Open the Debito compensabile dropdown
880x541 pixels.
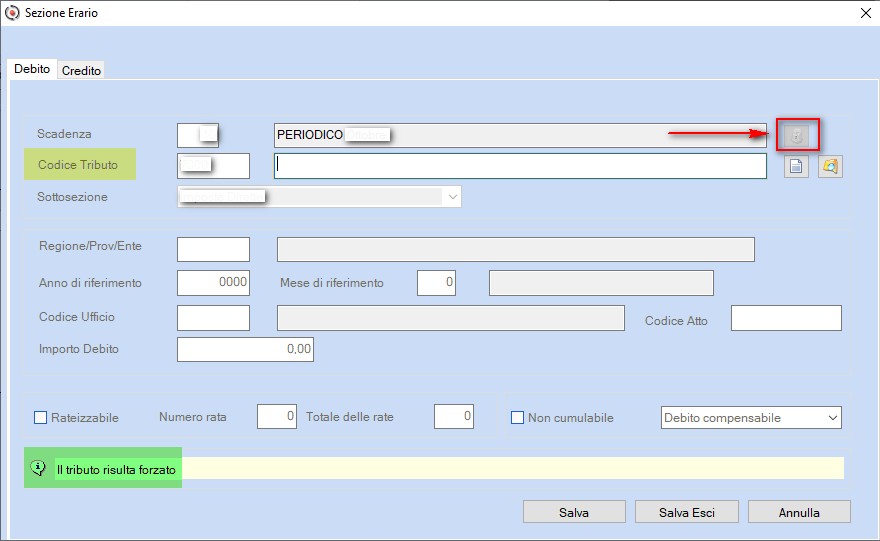click(x=751, y=417)
